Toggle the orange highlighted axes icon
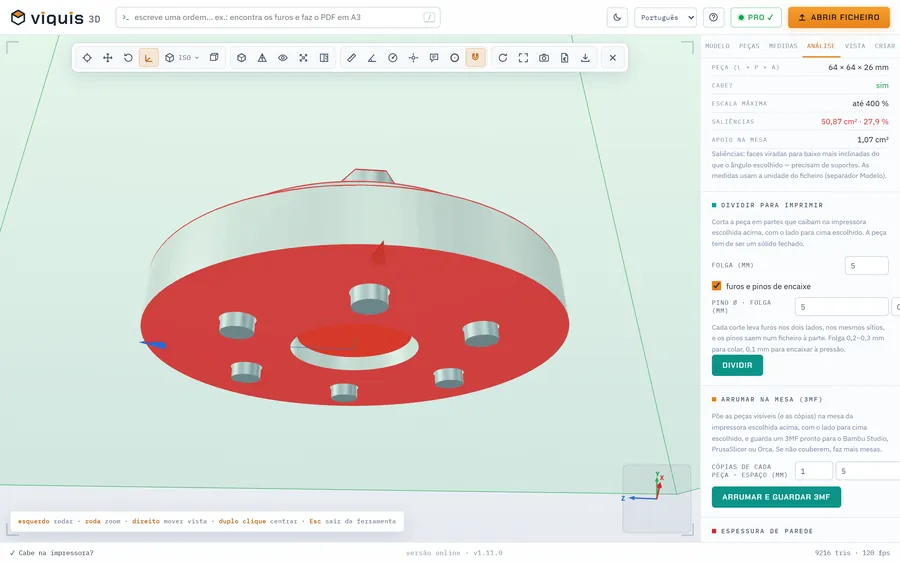The height and width of the screenshot is (562, 900). [149, 57]
